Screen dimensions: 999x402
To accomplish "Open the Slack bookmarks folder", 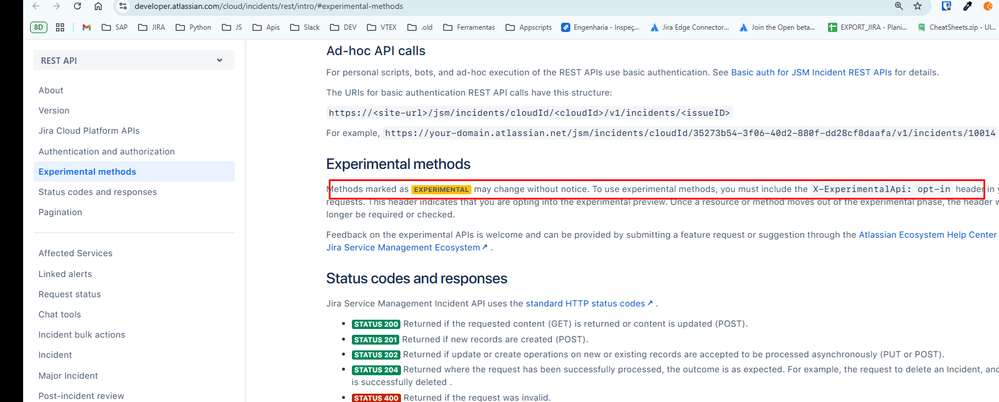I will [x=305, y=27].
